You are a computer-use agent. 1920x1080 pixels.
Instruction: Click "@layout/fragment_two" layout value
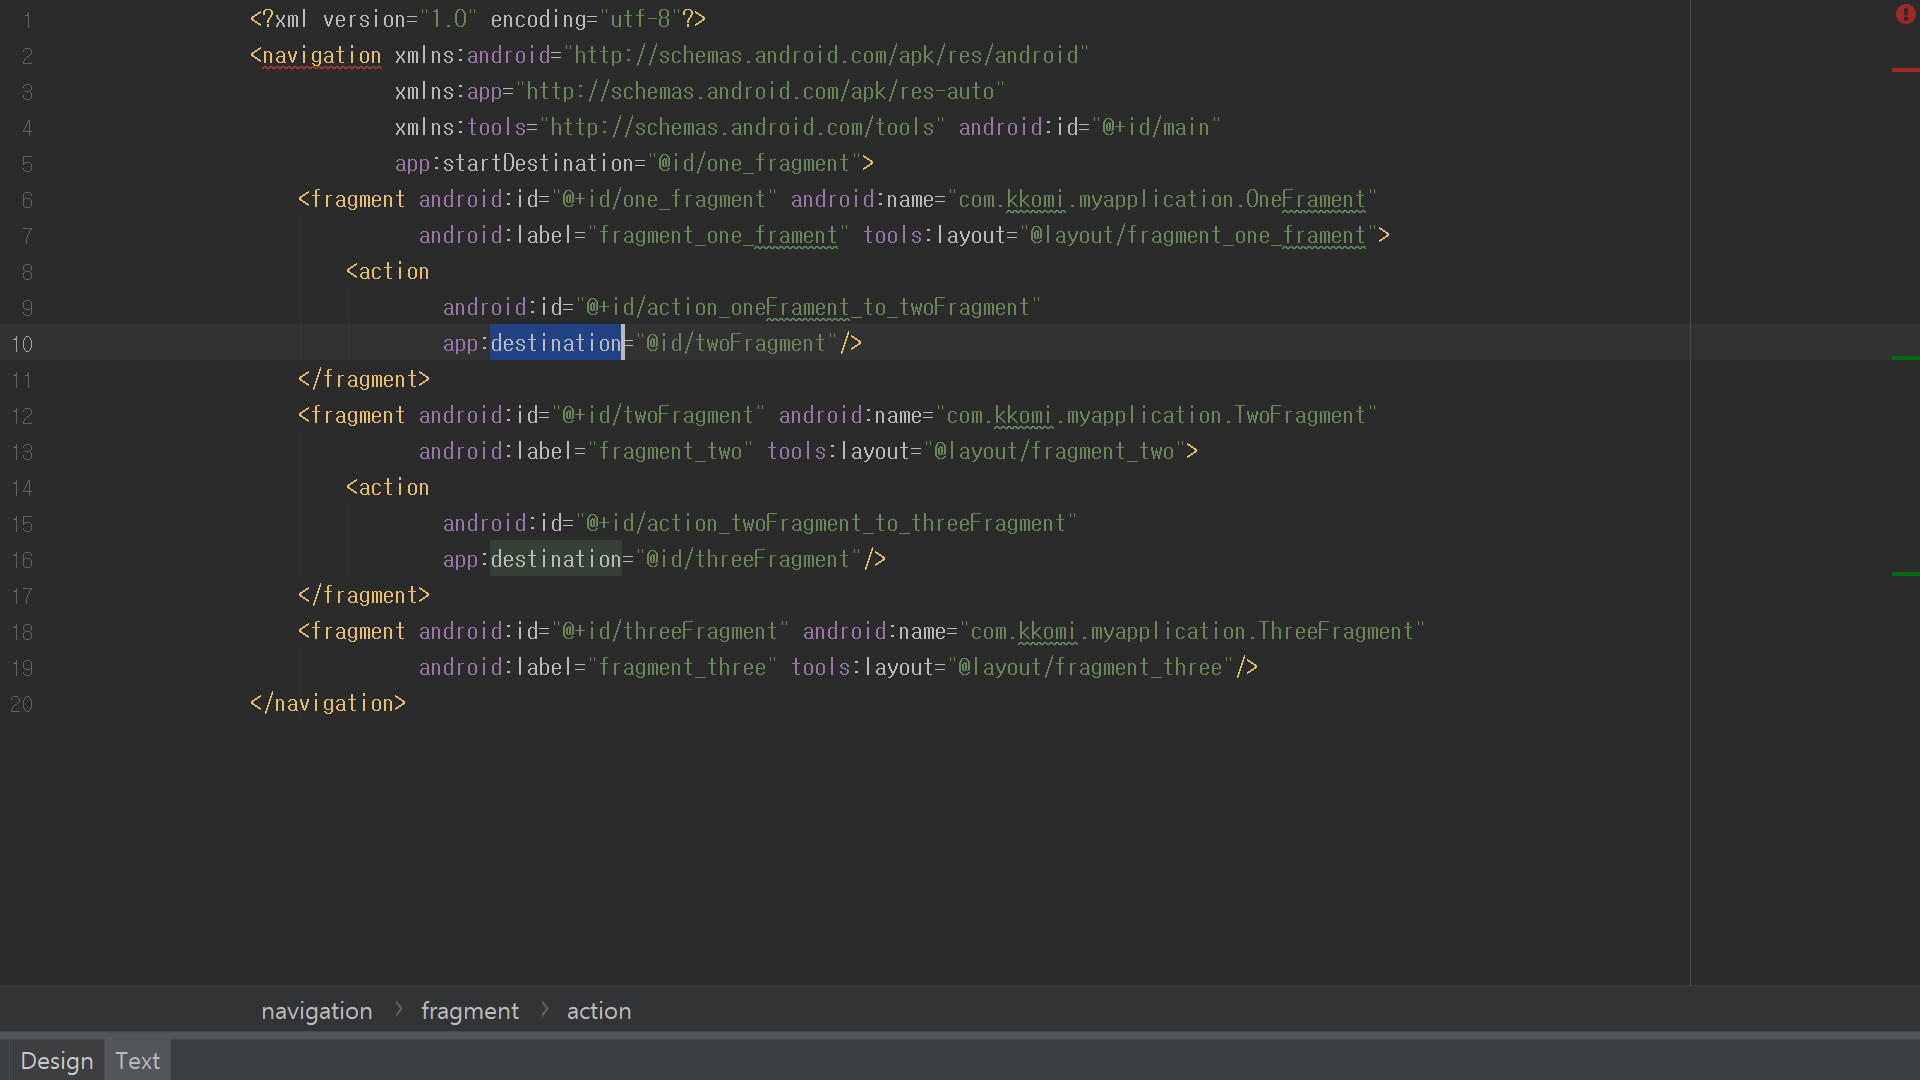click(x=1054, y=451)
